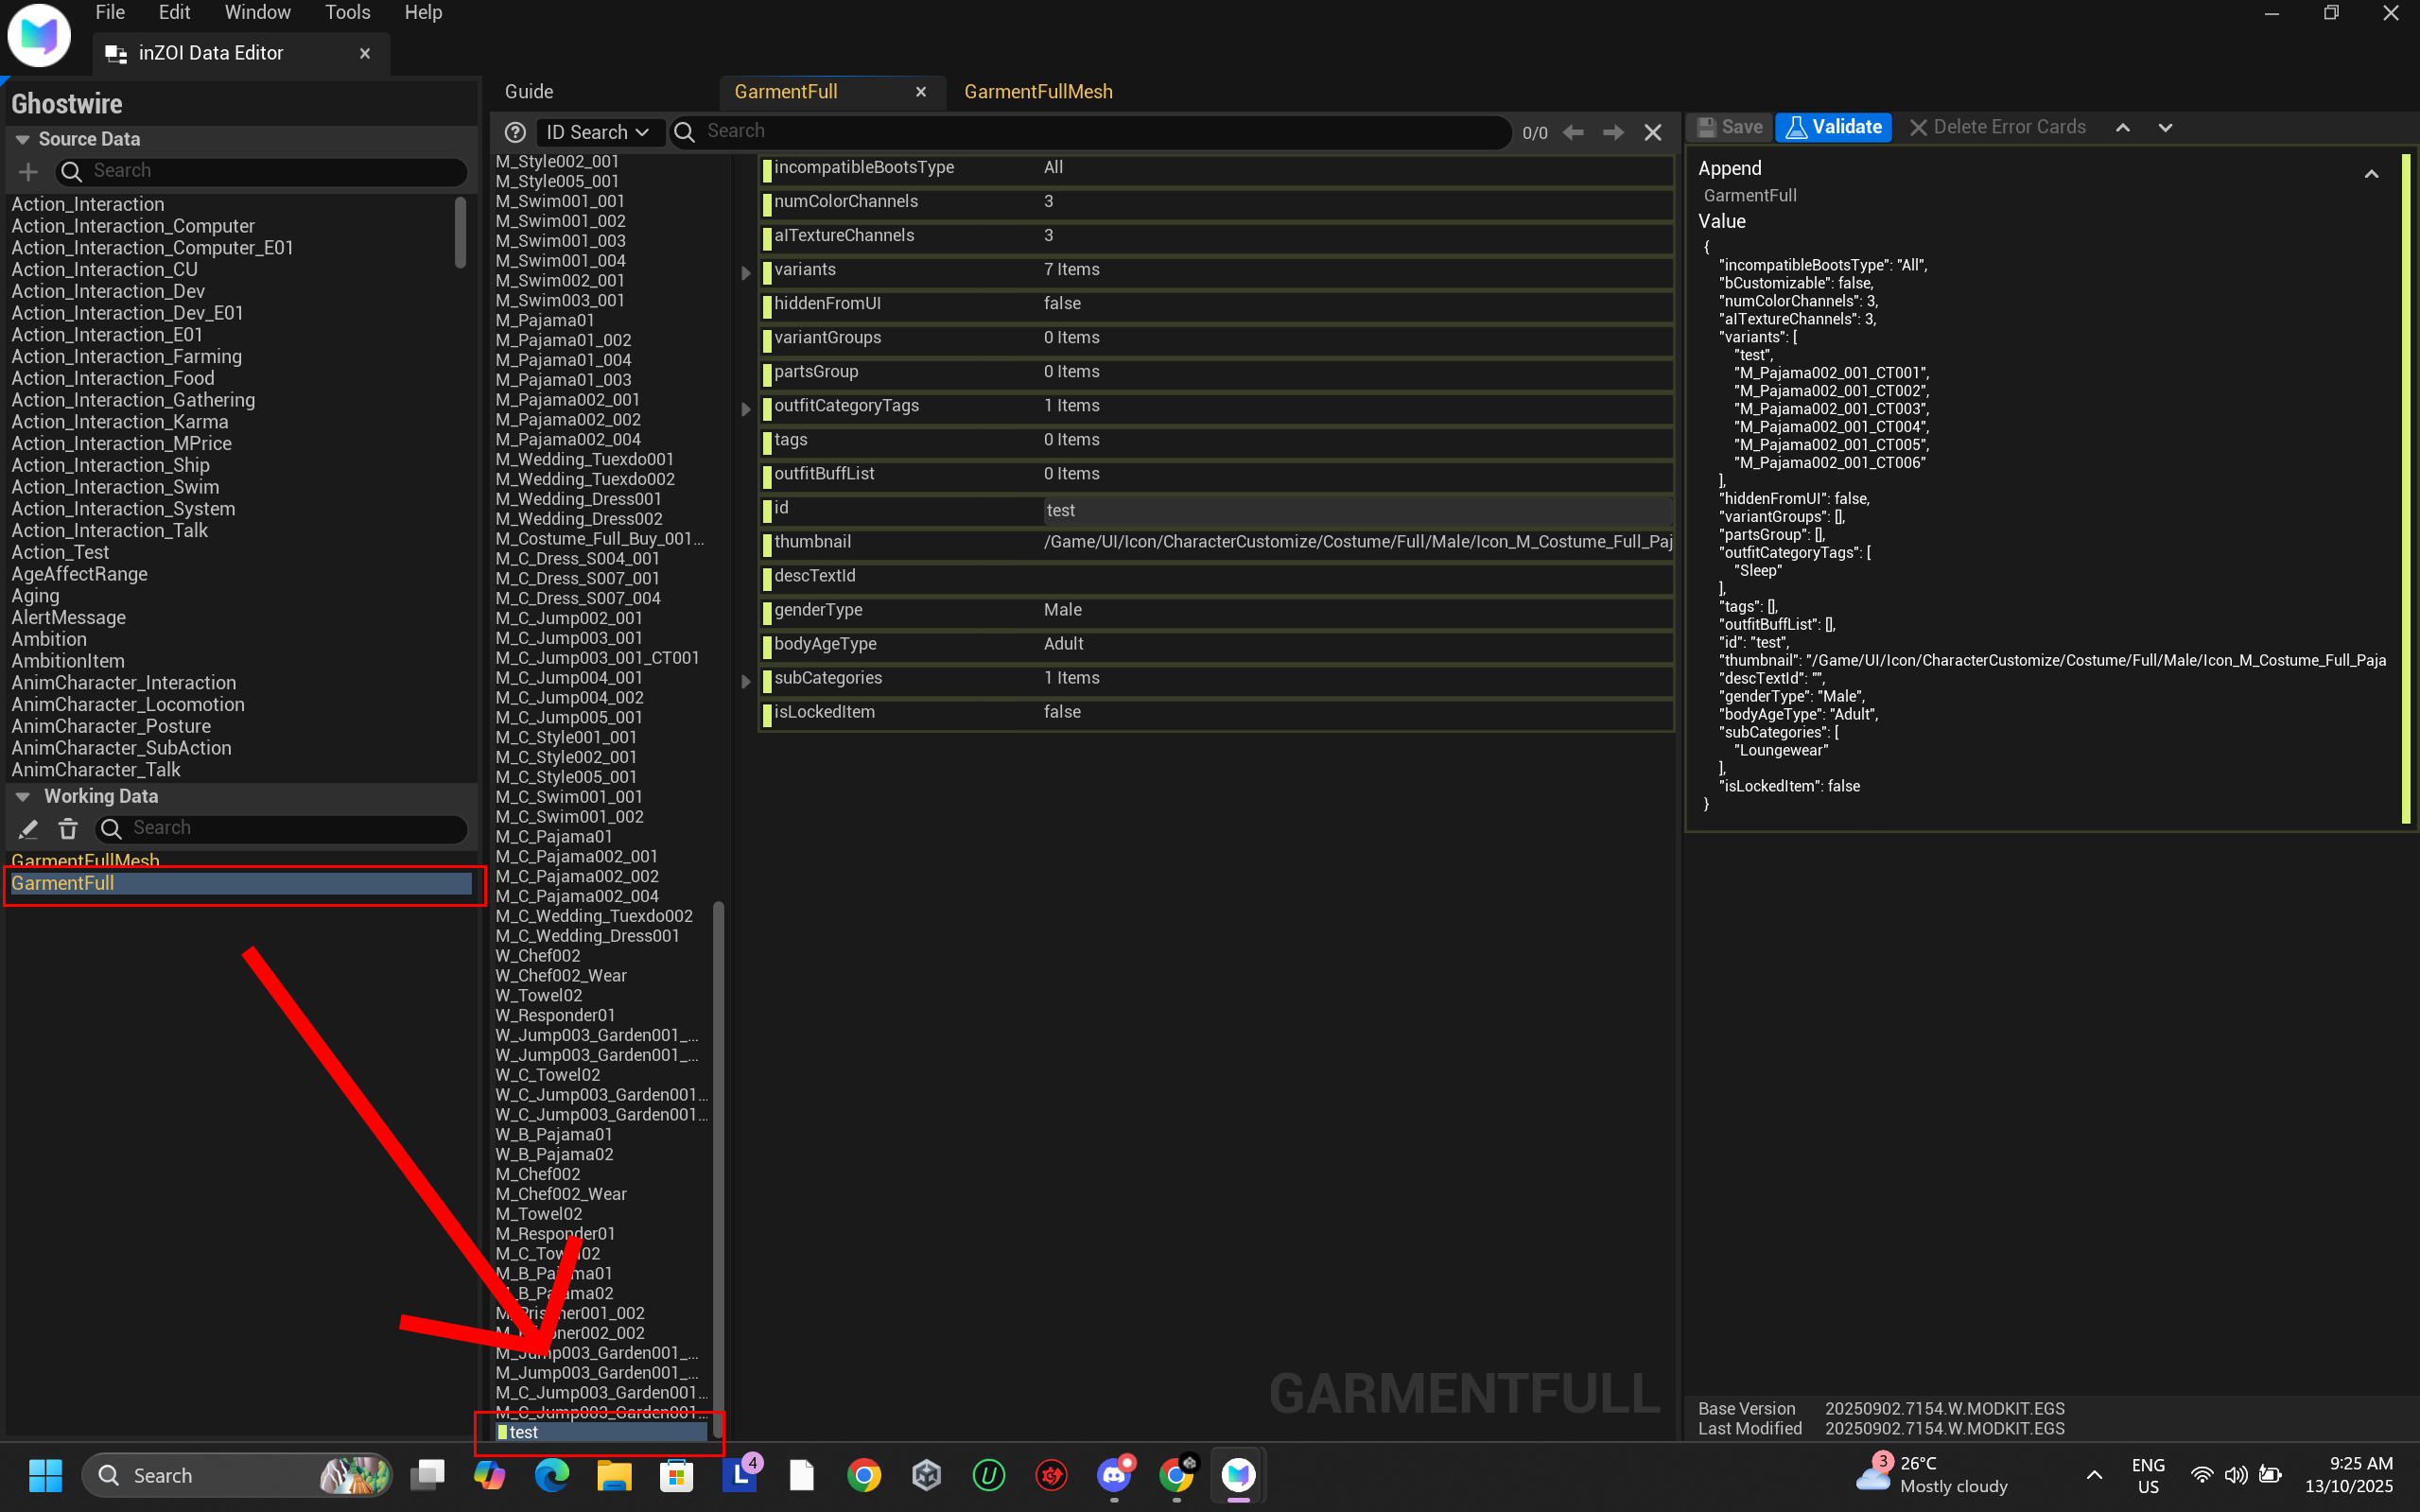2420x1512 pixels.
Task: Go to next search result arrow
Action: [x=1613, y=132]
